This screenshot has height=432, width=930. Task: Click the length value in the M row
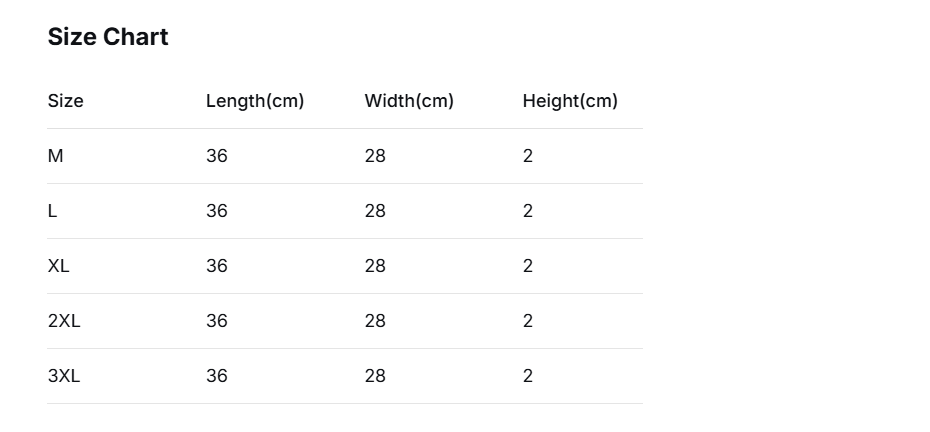click(217, 156)
